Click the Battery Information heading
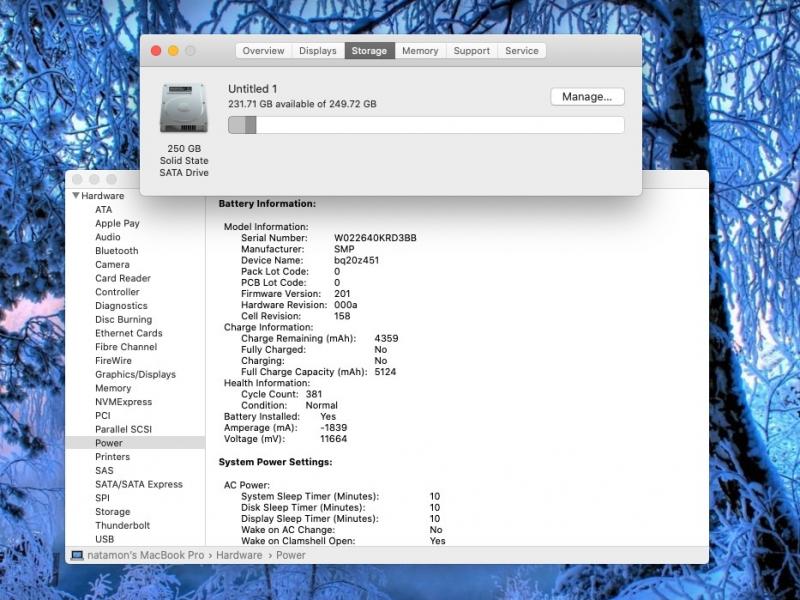The width and height of the screenshot is (800, 600). pyautogui.click(x=267, y=204)
